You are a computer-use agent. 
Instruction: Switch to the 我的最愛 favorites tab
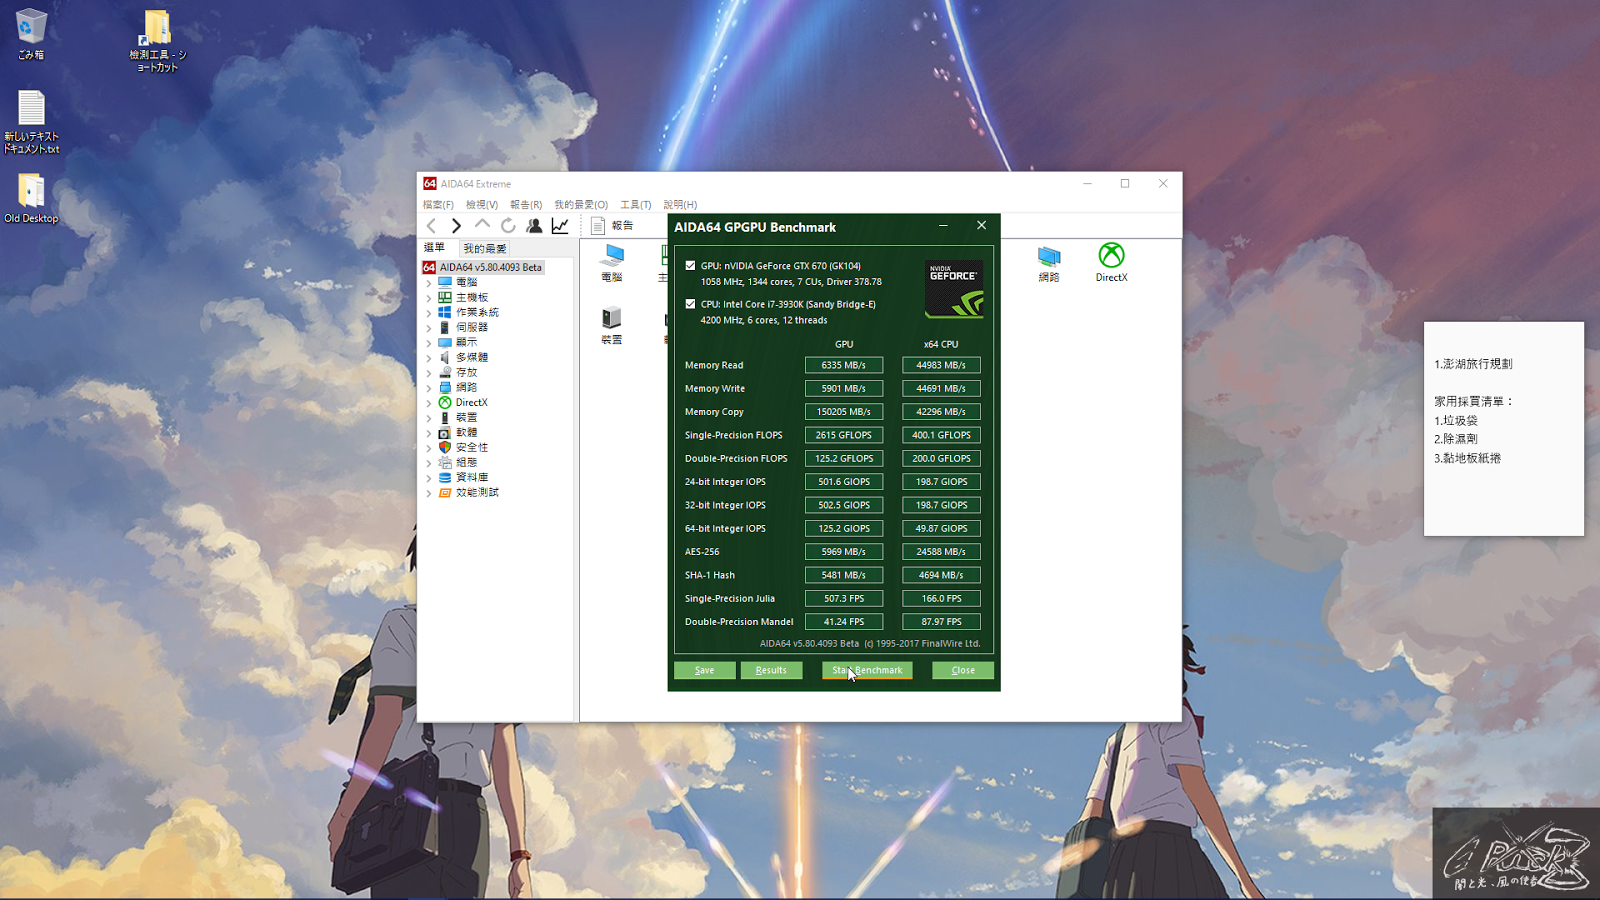pos(485,248)
